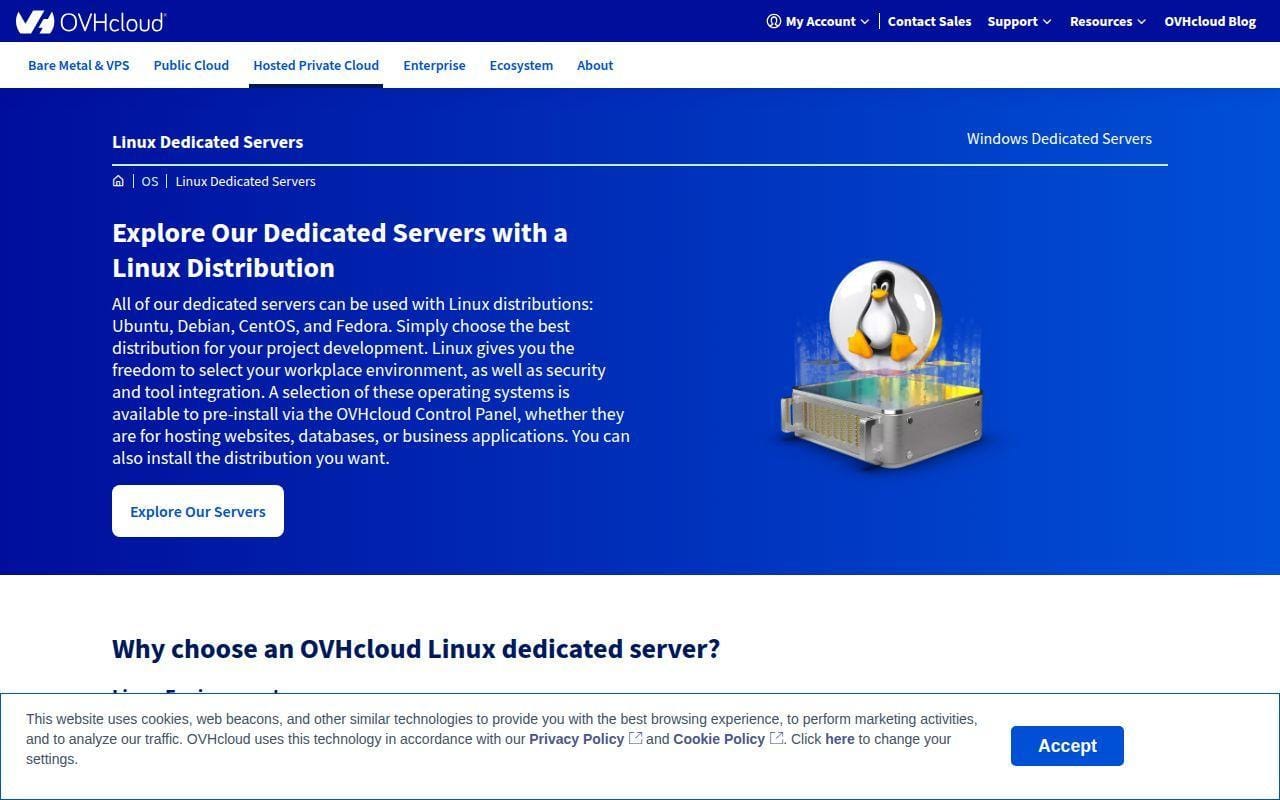Select the Linux Dedicated Servers tab
1280x800 pixels.
208,142
